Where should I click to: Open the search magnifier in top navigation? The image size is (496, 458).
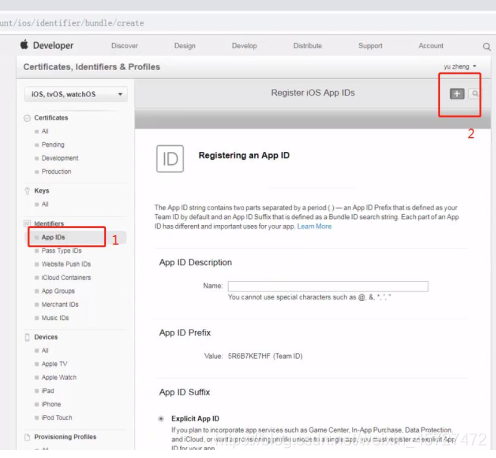click(x=487, y=47)
